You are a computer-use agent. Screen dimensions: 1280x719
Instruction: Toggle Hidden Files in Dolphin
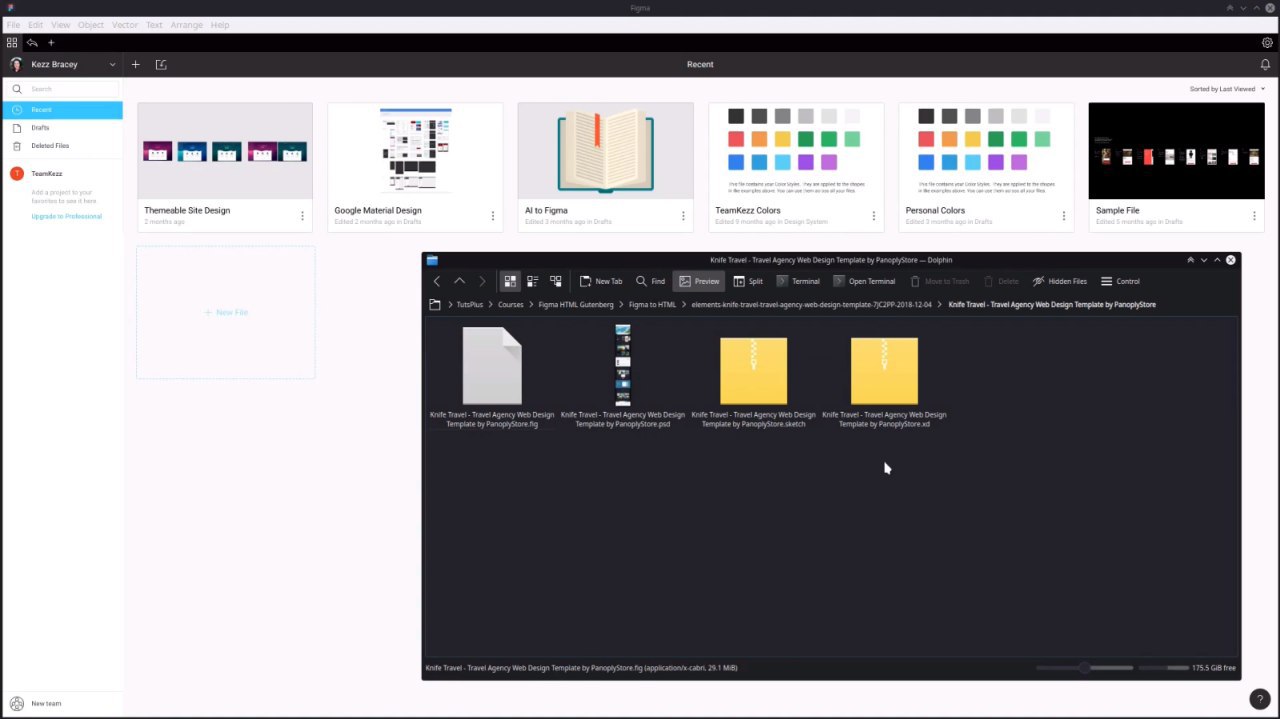pos(1060,281)
